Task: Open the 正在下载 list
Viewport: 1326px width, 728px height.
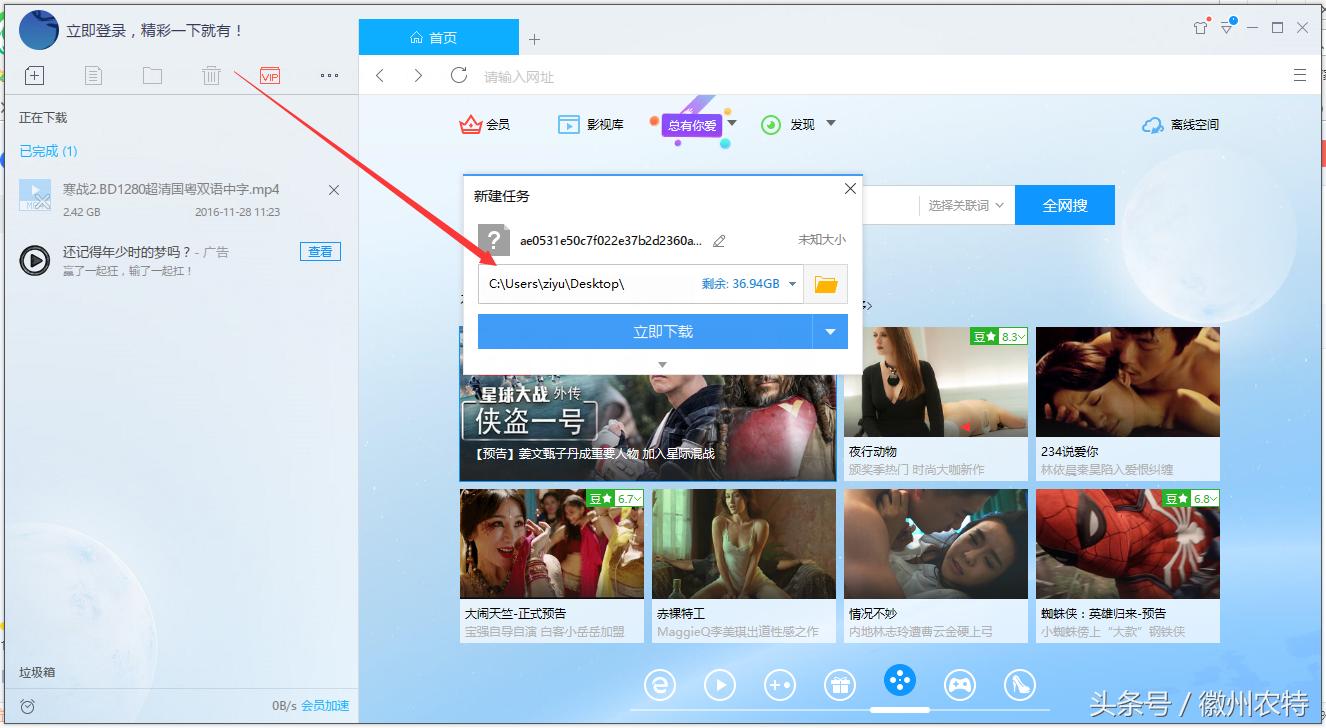Action: (x=43, y=117)
